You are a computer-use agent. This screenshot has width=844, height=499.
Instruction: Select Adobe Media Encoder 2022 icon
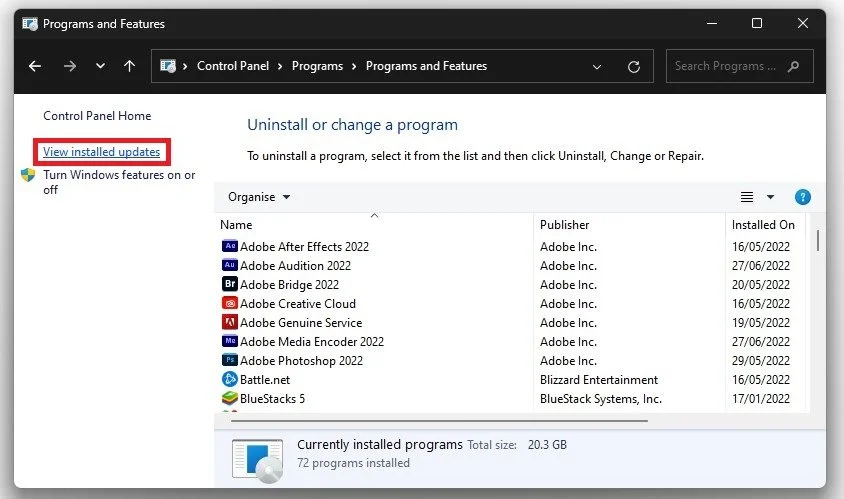tap(230, 341)
